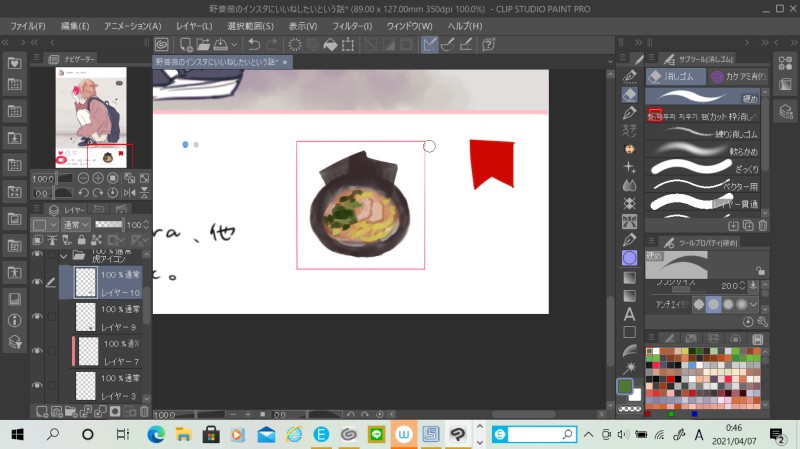
Task: Choose the 練り消しゴム eraser brush
Action: (x=703, y=133)
